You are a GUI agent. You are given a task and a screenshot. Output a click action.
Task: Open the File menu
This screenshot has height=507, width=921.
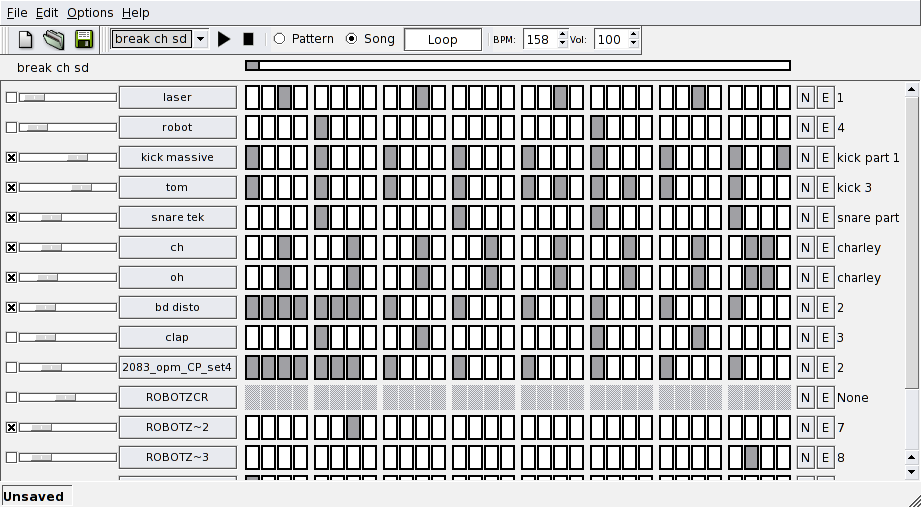click(17, 12)
